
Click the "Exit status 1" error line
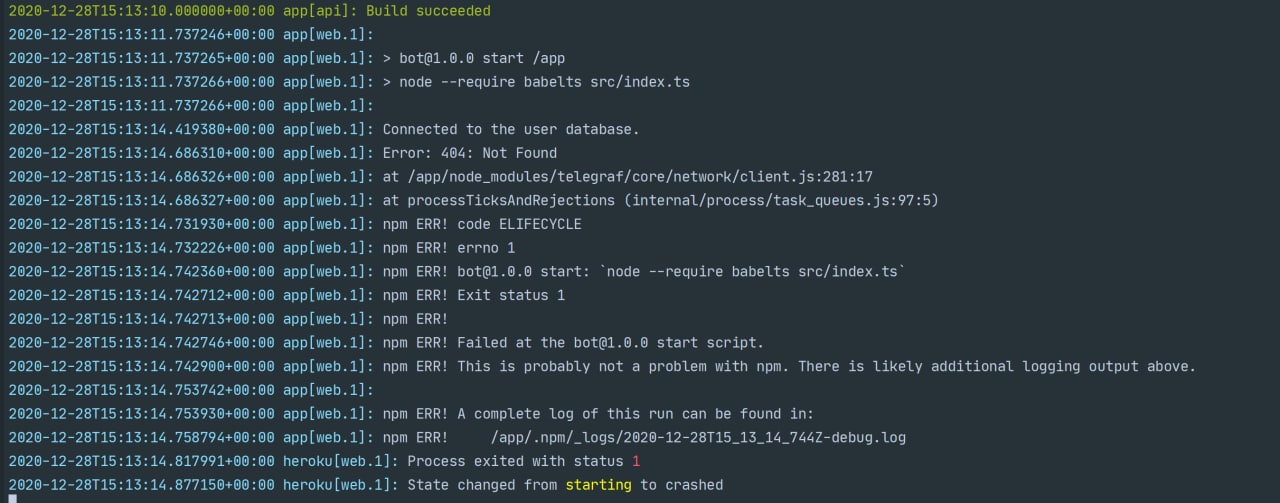point(510,295)
